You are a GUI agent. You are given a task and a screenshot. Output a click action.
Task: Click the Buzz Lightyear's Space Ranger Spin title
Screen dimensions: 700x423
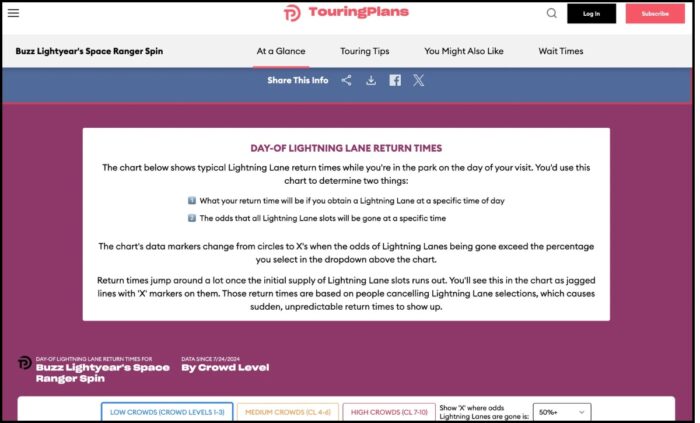89,51
